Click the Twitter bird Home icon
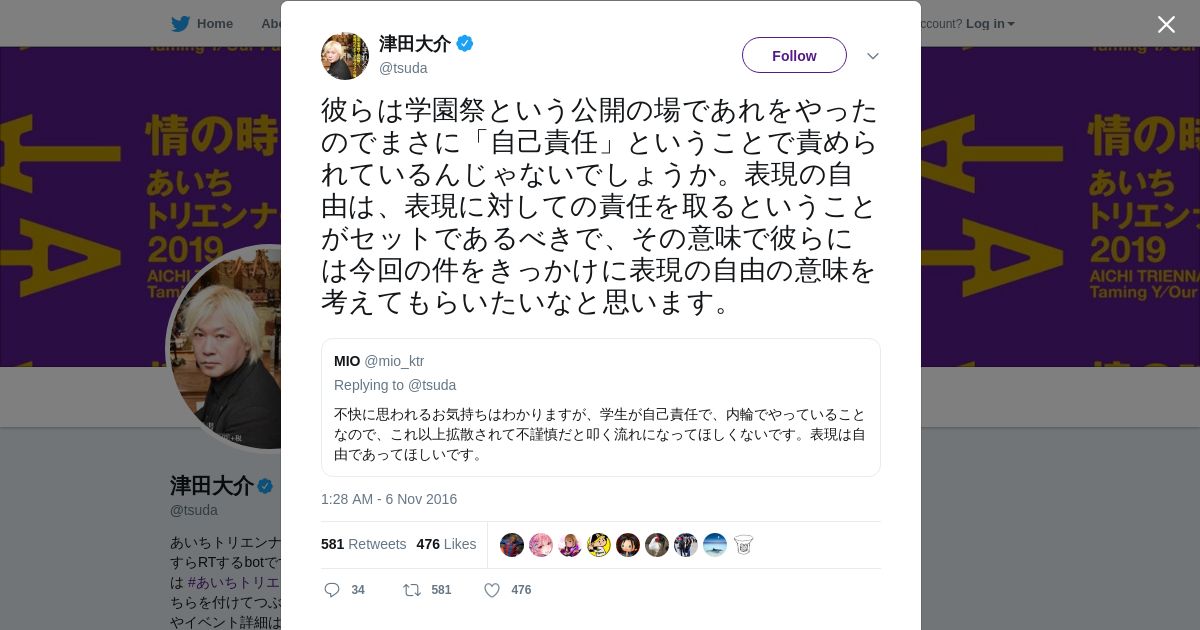1200x630 pixels. [x=180, y=24]
